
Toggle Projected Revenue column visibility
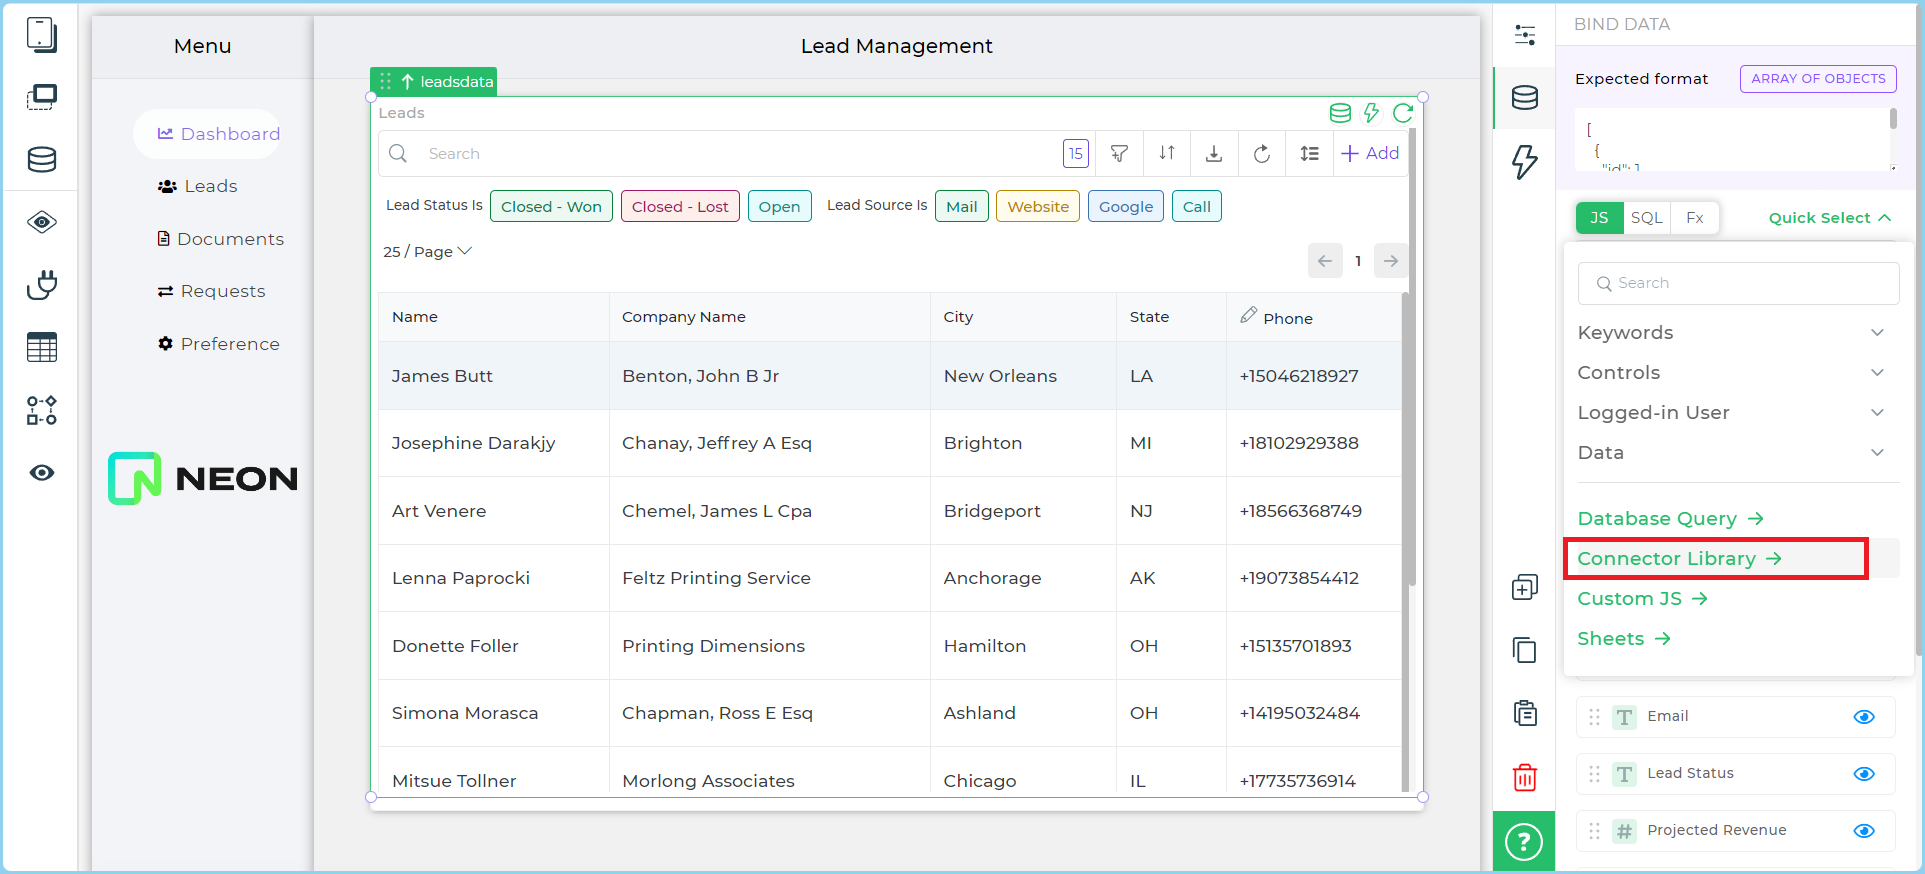coord(1863,831)
